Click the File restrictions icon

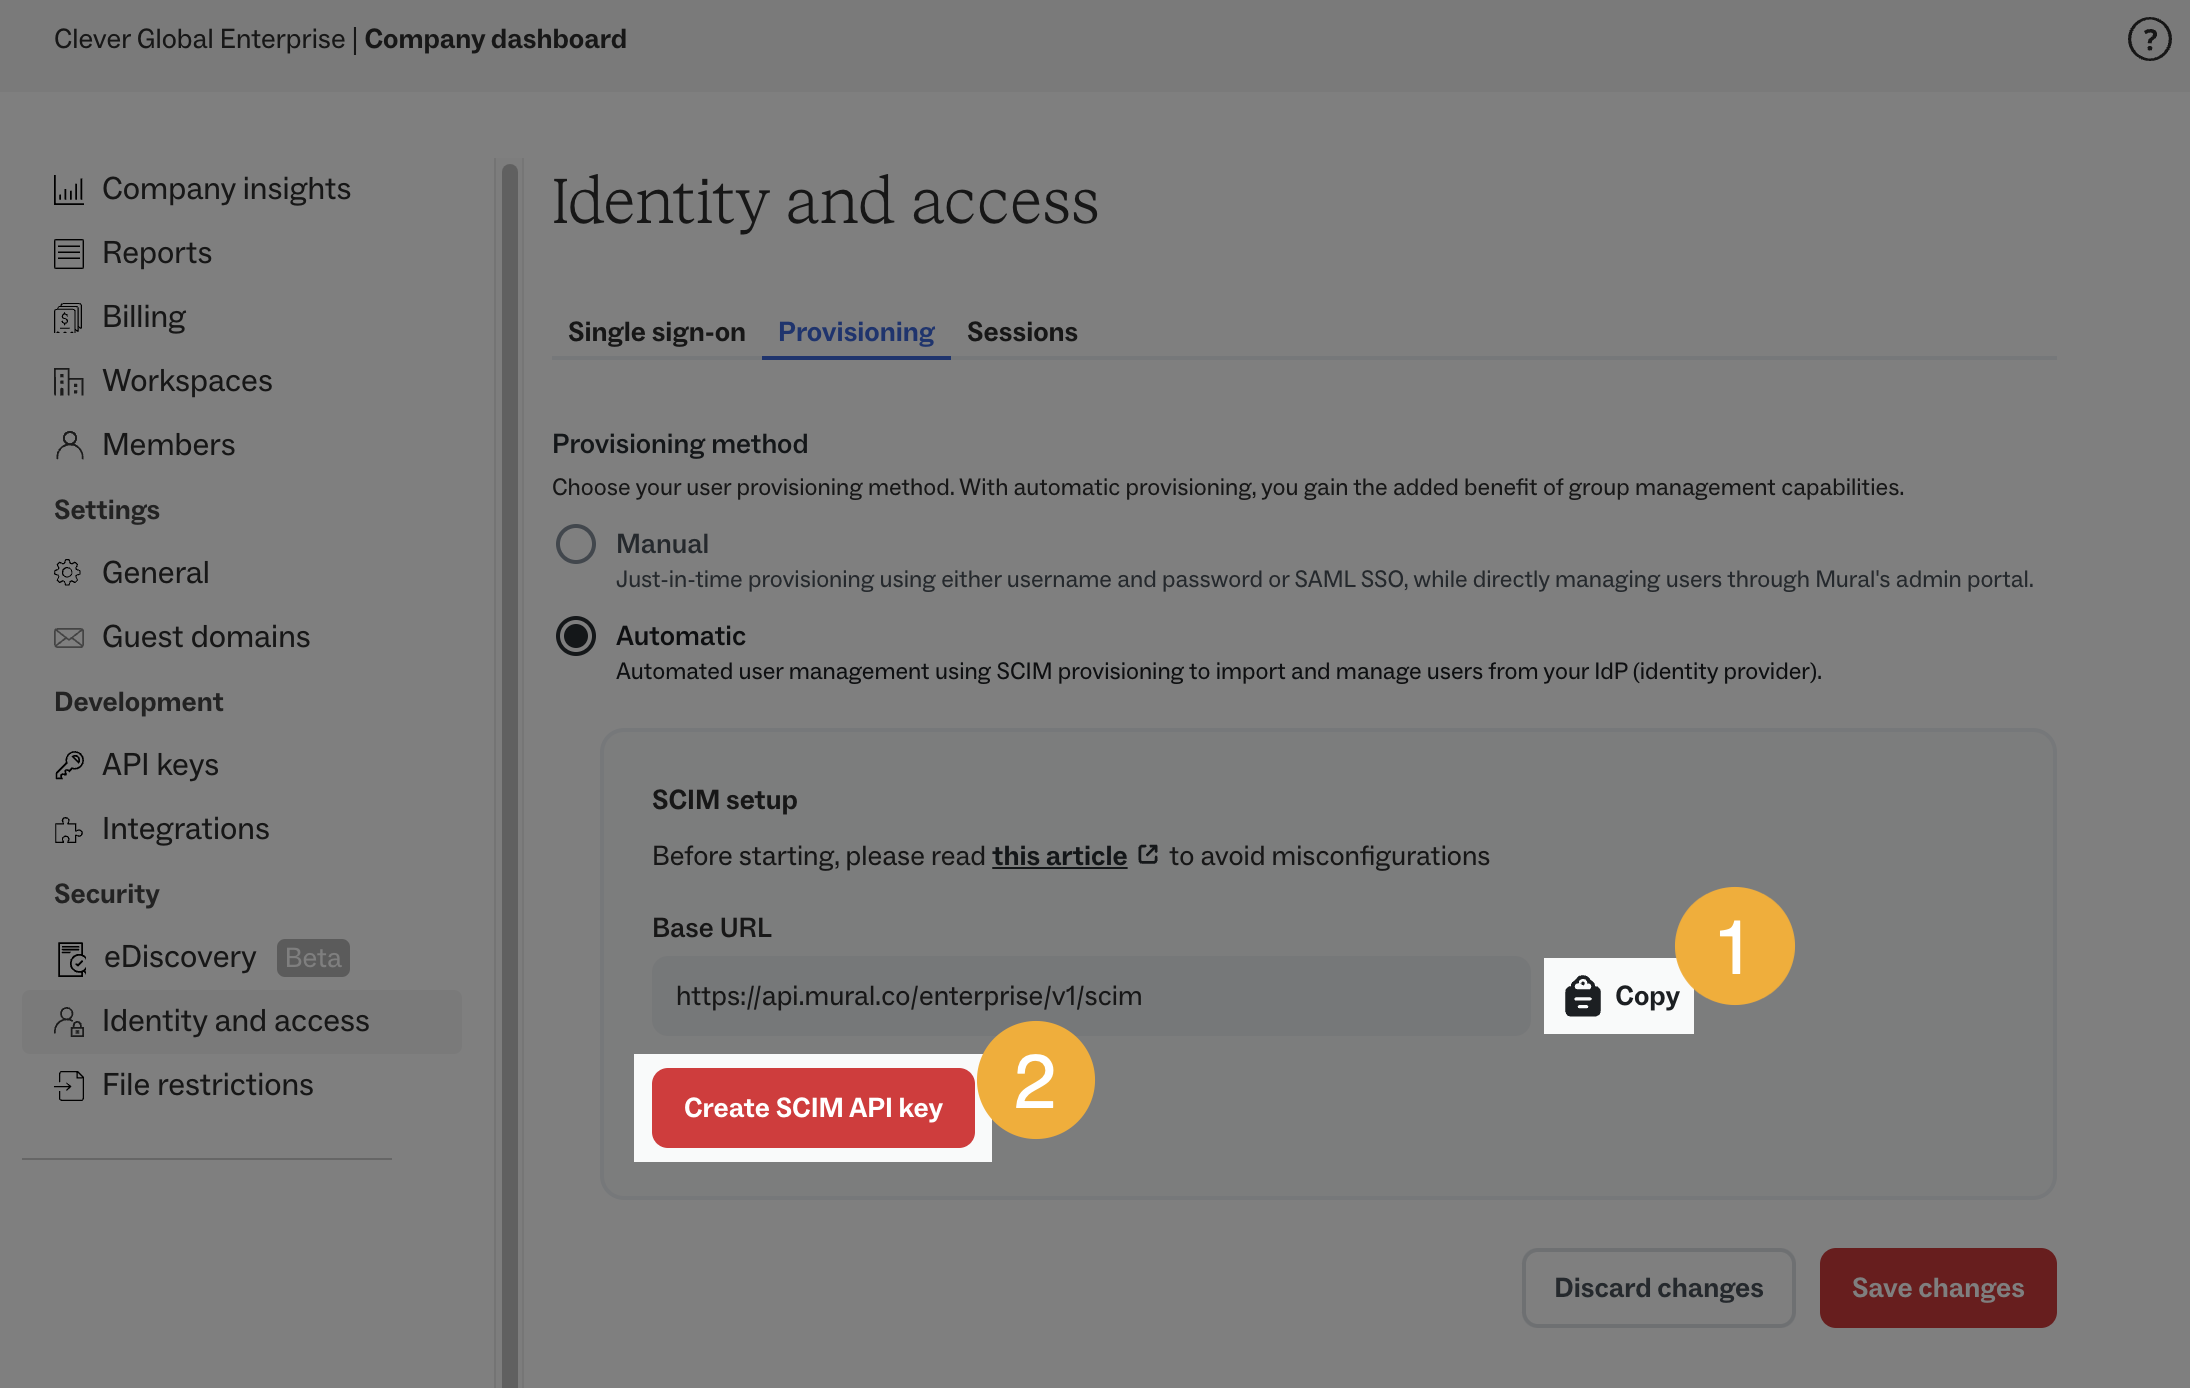[x=69, y=1086]
